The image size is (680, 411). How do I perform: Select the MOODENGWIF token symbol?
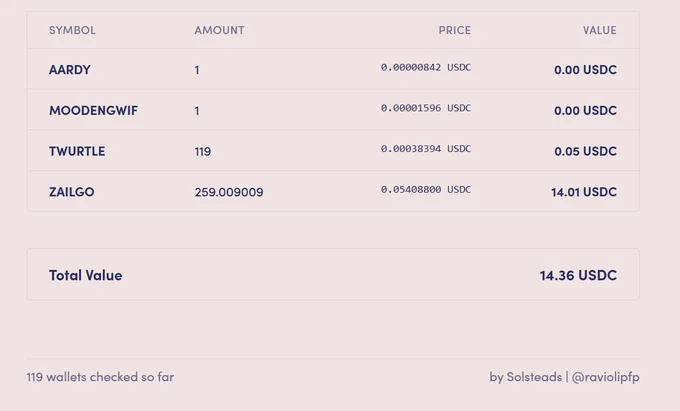(x=93, y=111)
